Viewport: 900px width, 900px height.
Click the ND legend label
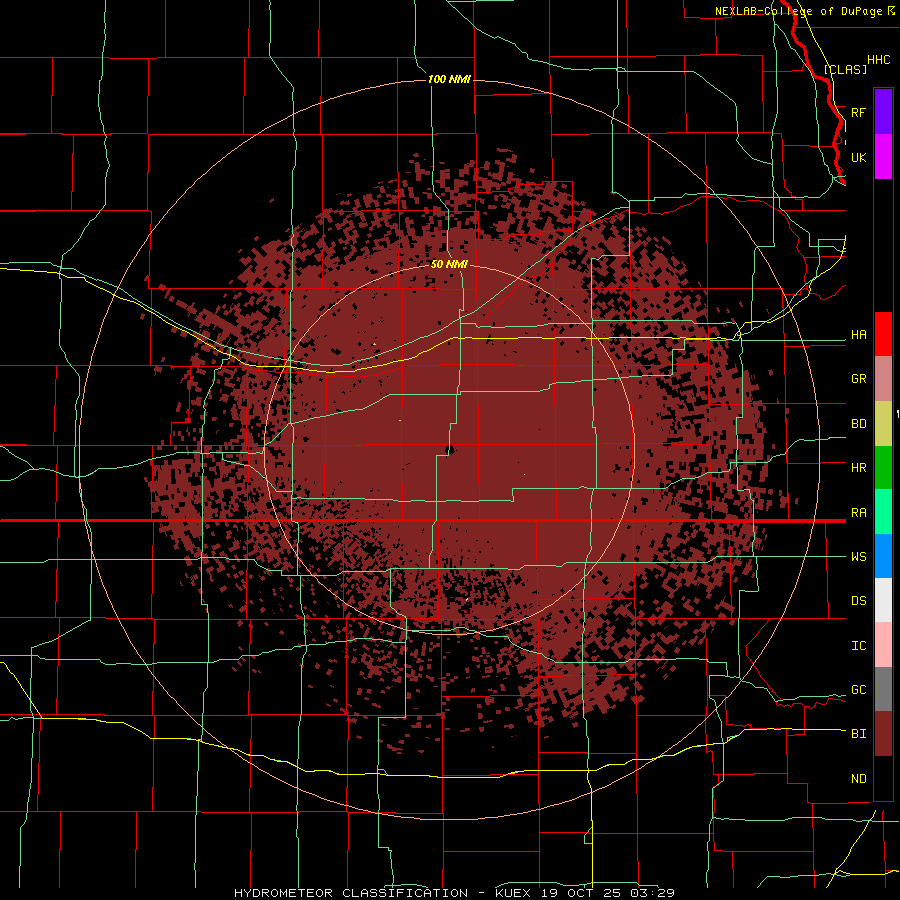pos(858,779)
